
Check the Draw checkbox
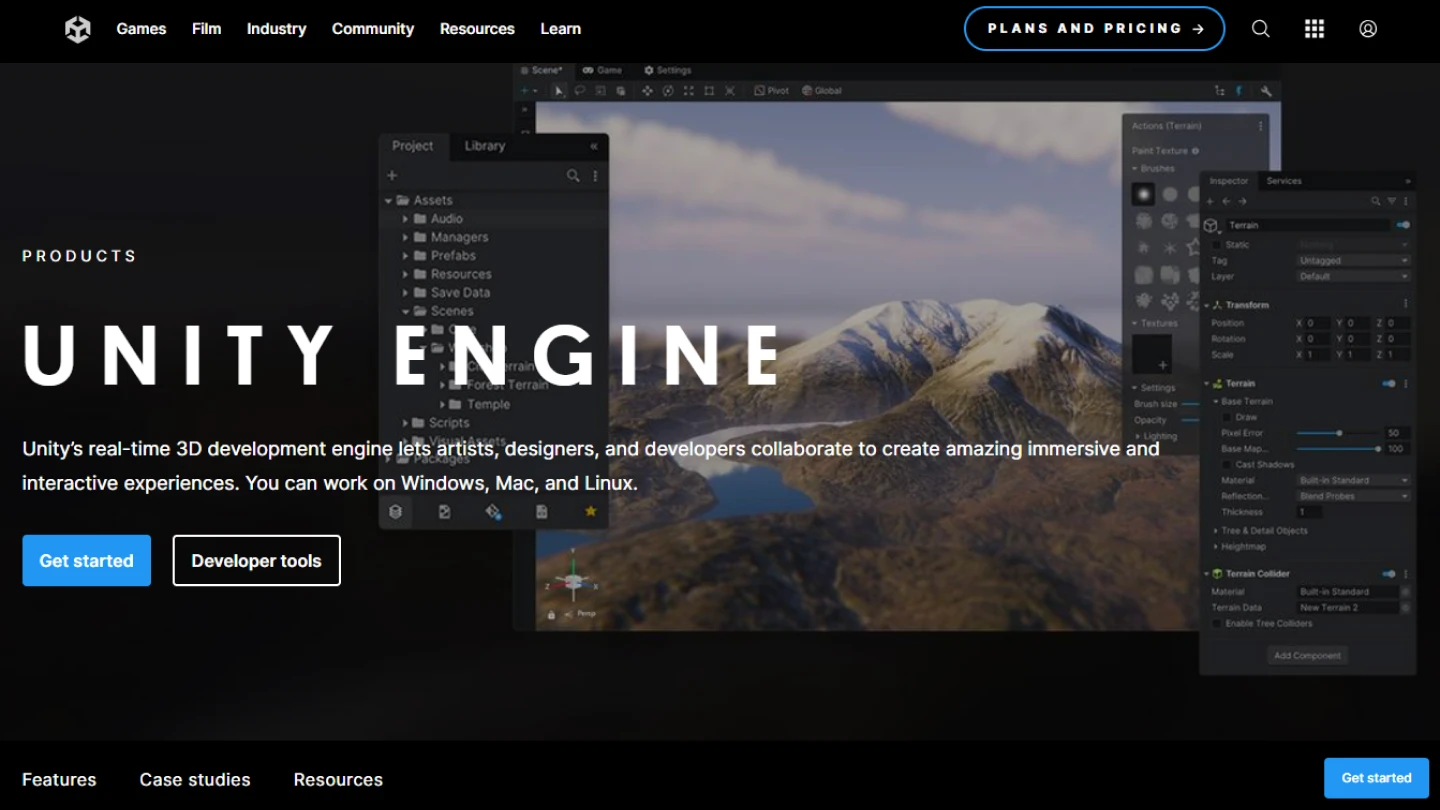coord(1228,417)
